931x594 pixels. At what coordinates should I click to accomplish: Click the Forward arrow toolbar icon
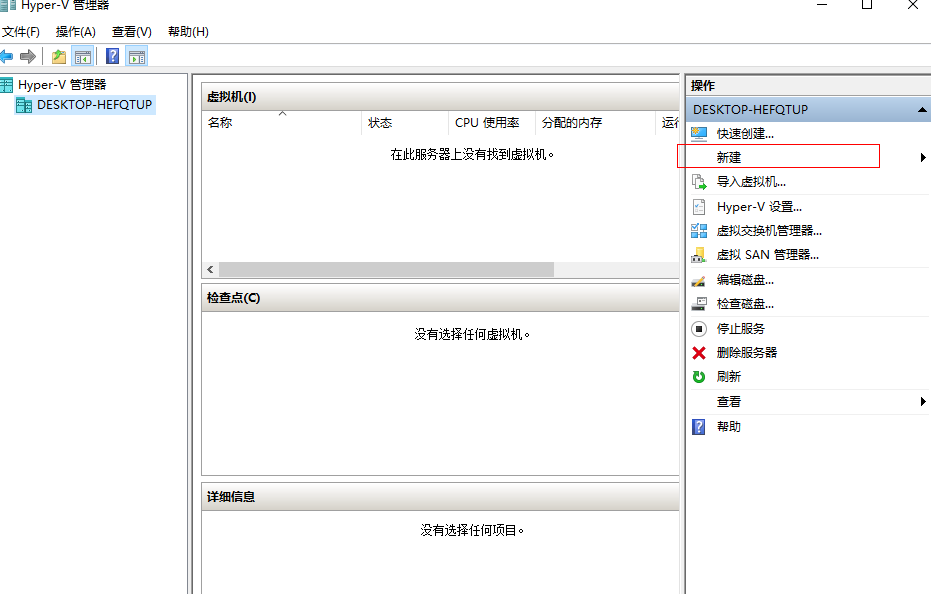(x=27, y=56)
